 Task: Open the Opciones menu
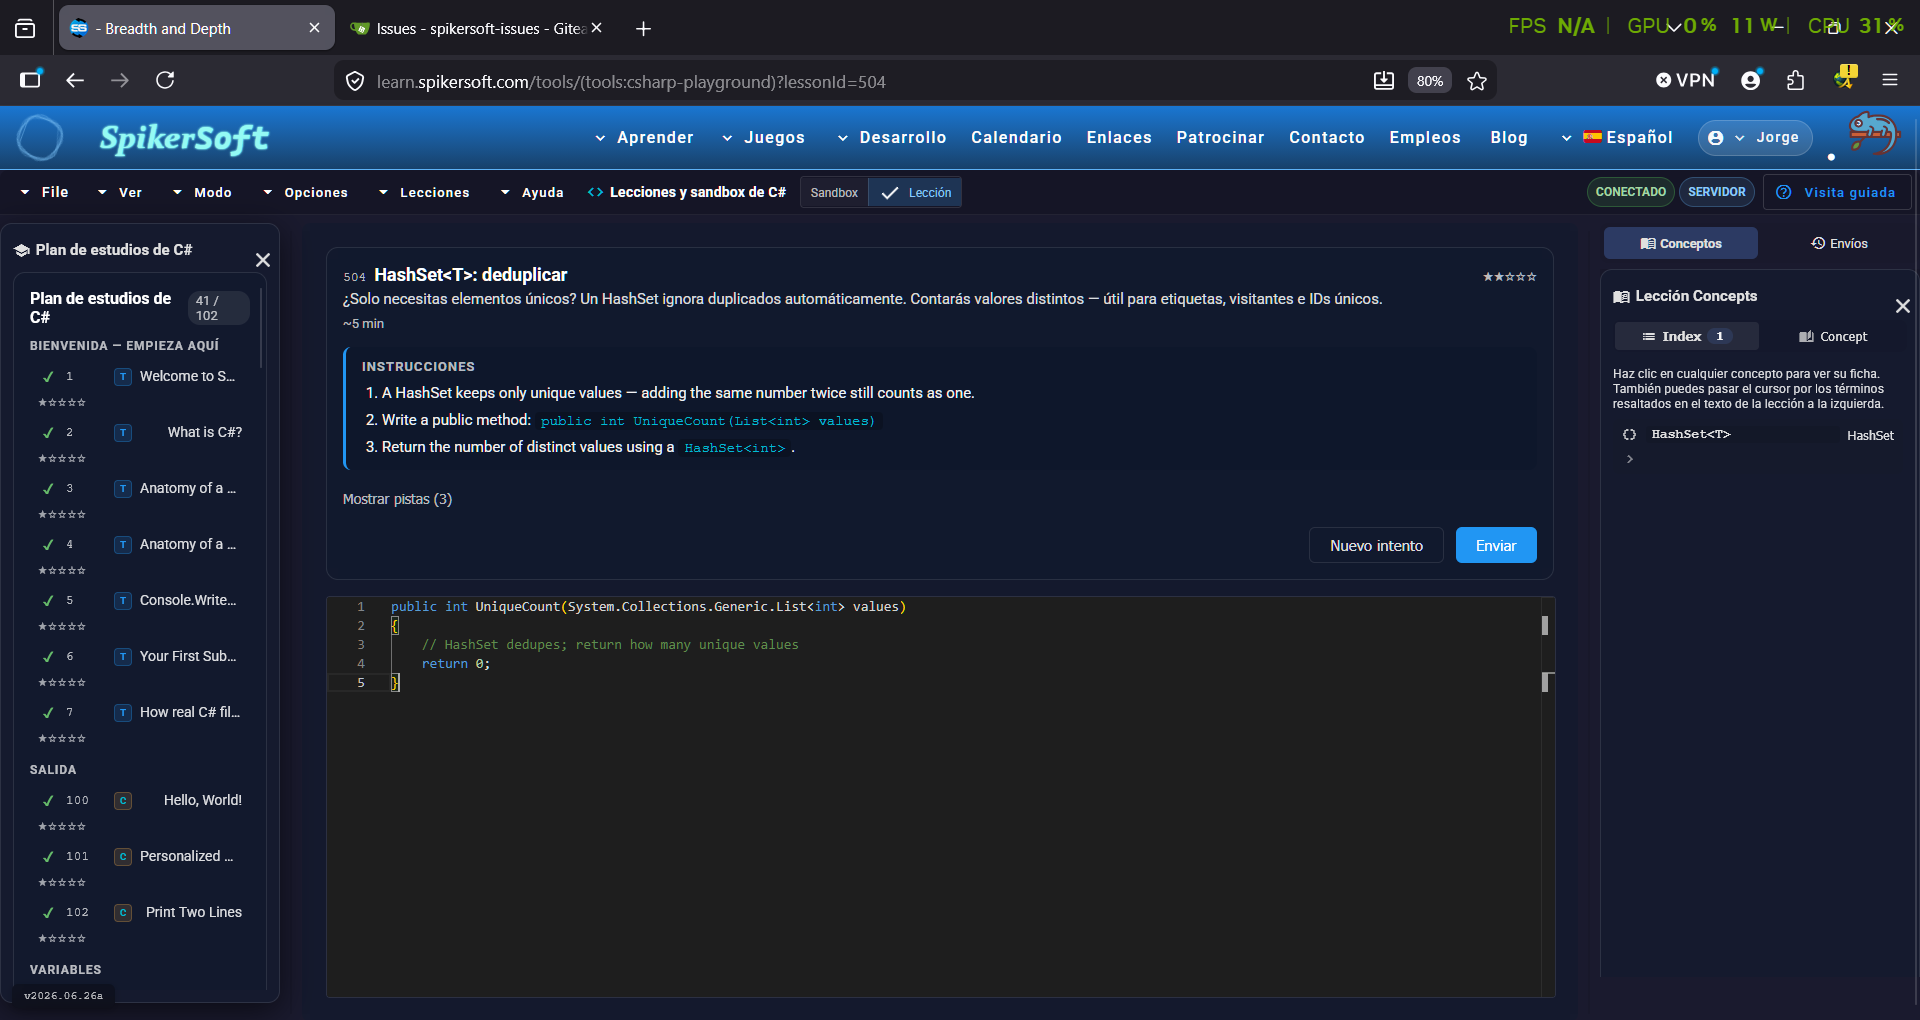(306, 192)
